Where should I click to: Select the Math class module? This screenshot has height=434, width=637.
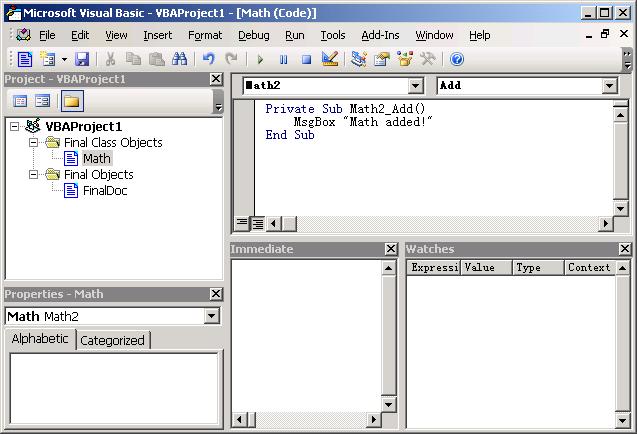pos(97,158)
